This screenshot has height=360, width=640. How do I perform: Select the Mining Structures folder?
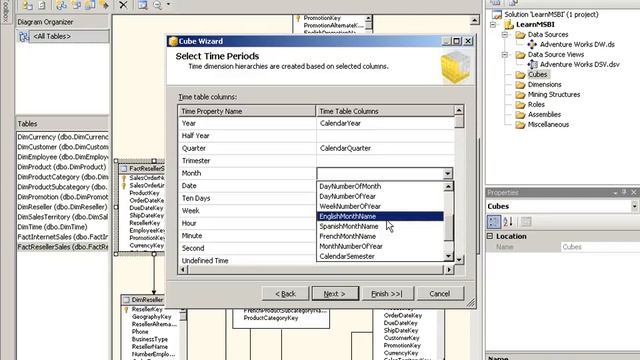coord(553,94)
